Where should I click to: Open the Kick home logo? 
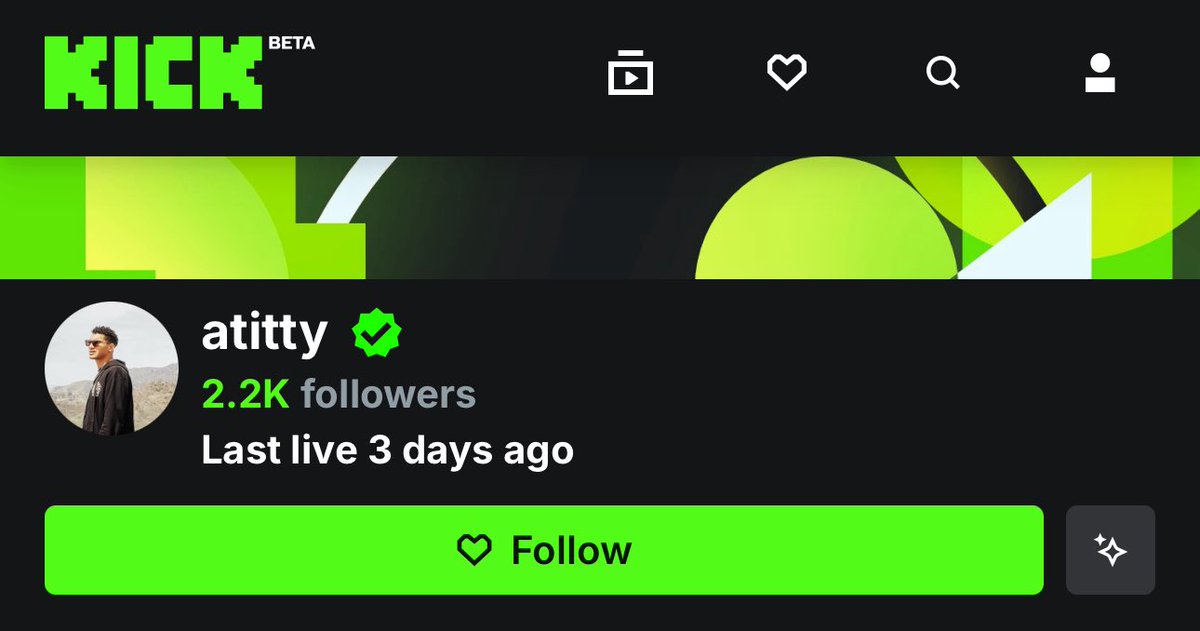click(152, 73)
